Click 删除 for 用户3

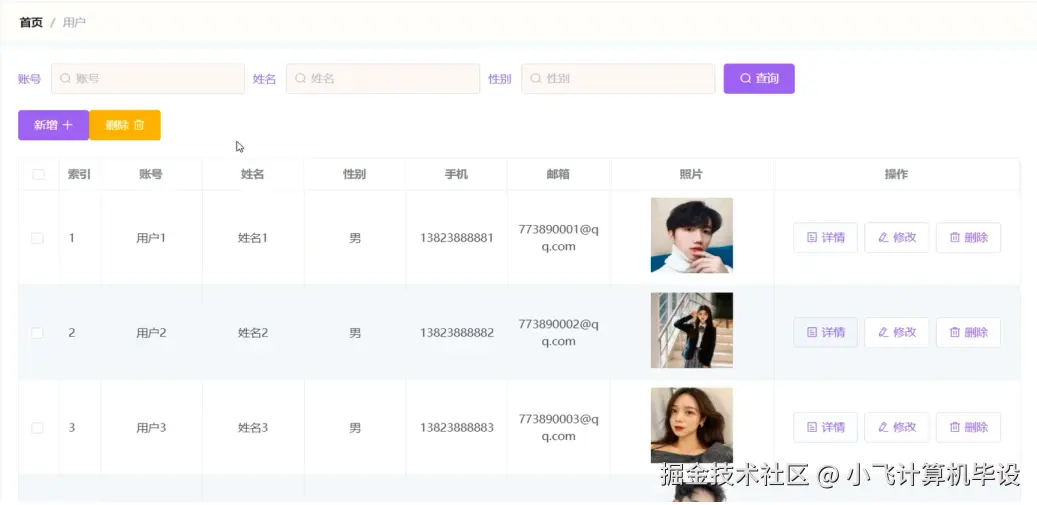(x=968, y=428)
